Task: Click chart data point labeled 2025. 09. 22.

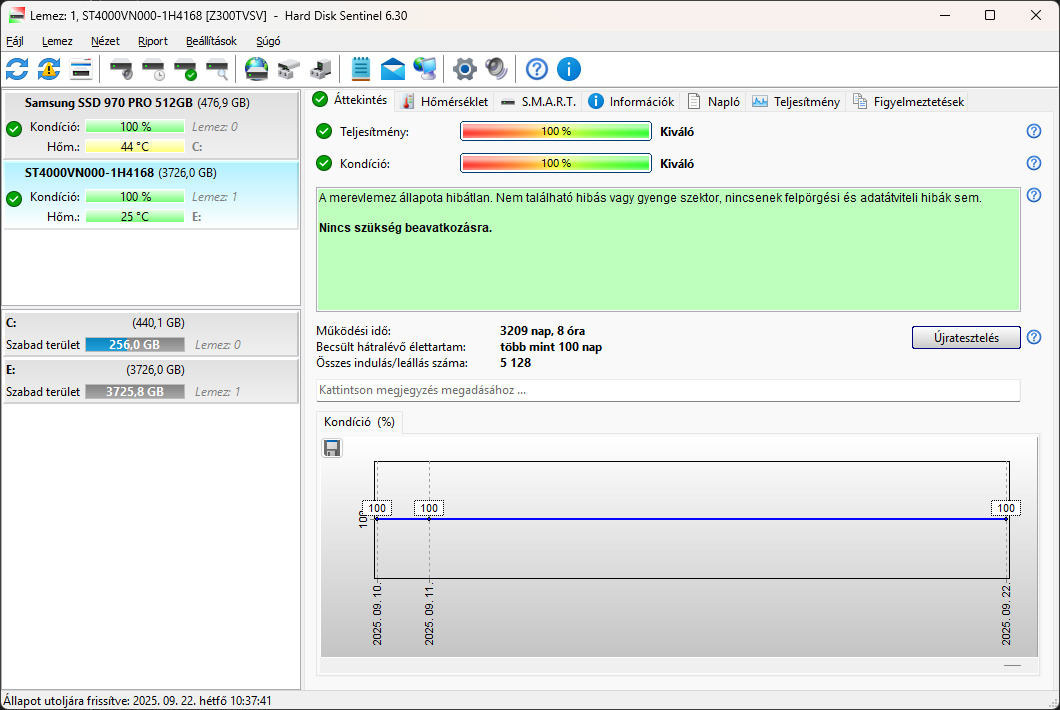Action: pos(1007,519)
